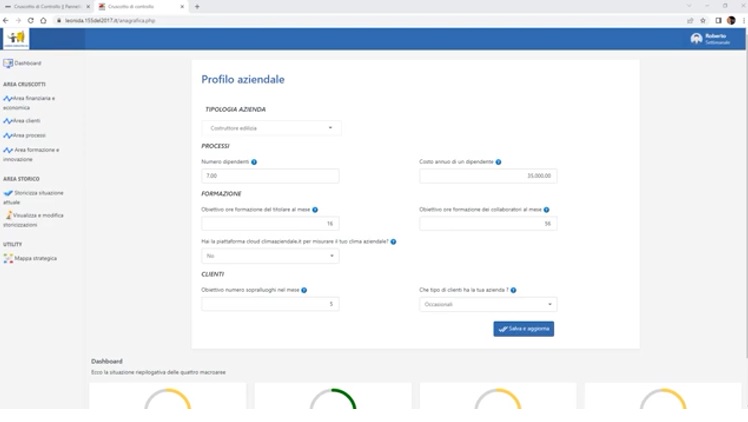Open the client type dropdown showing Occasionali
748x422 pixels.
click(x=488, y=304)
